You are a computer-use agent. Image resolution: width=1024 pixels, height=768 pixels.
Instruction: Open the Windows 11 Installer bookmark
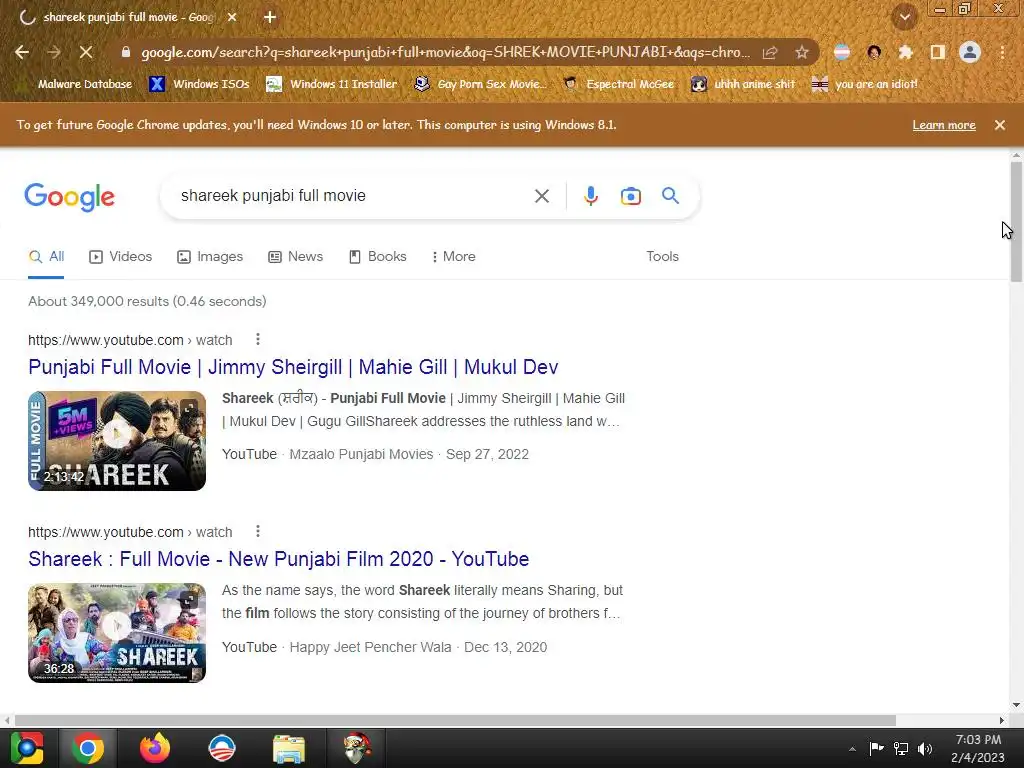pos(332,84)
